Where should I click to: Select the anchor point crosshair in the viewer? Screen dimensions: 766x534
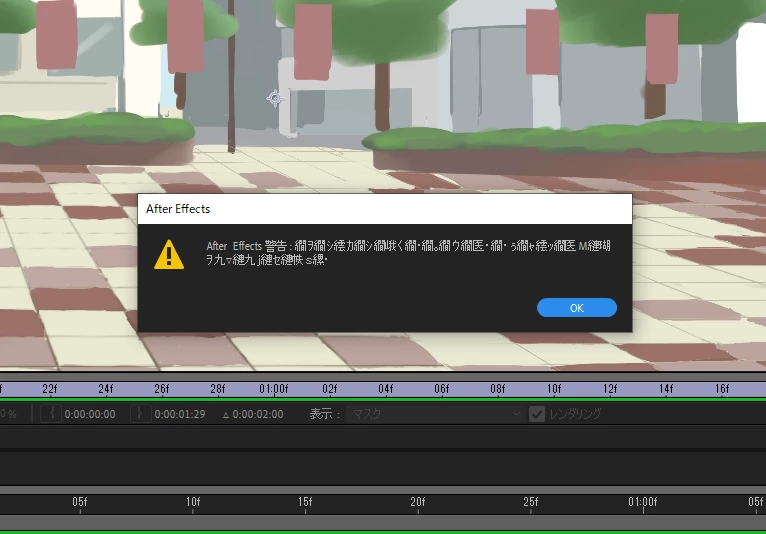coord(275,98)
